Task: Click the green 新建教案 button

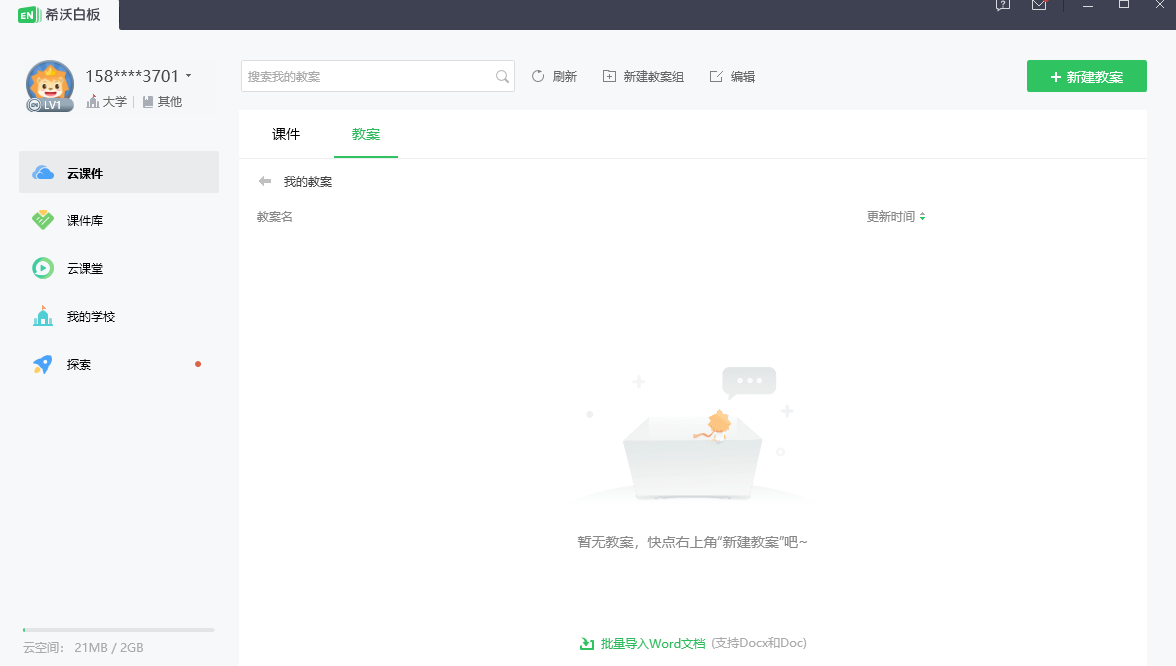Action: click(x=1087, y=75)
